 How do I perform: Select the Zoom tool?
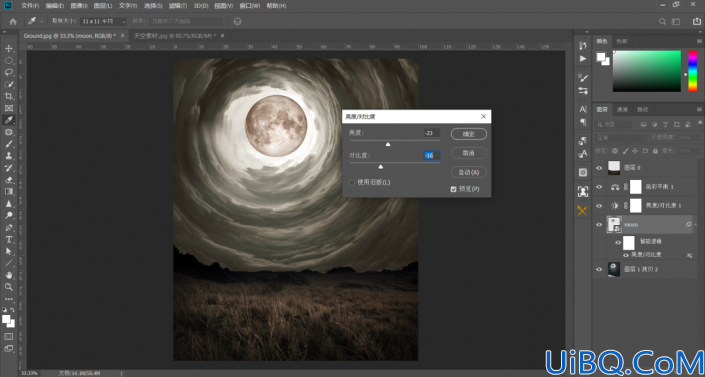click(x=9, y=287)
